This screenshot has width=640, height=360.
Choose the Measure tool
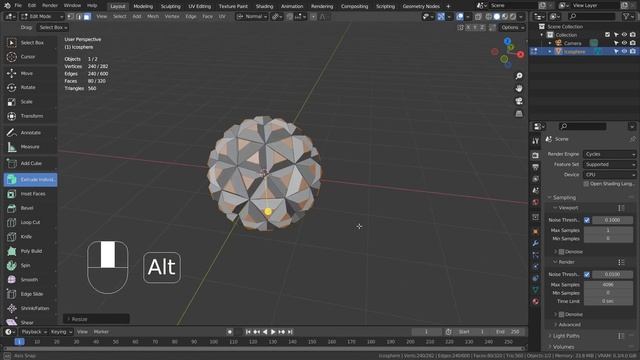(x=31, y=147)
